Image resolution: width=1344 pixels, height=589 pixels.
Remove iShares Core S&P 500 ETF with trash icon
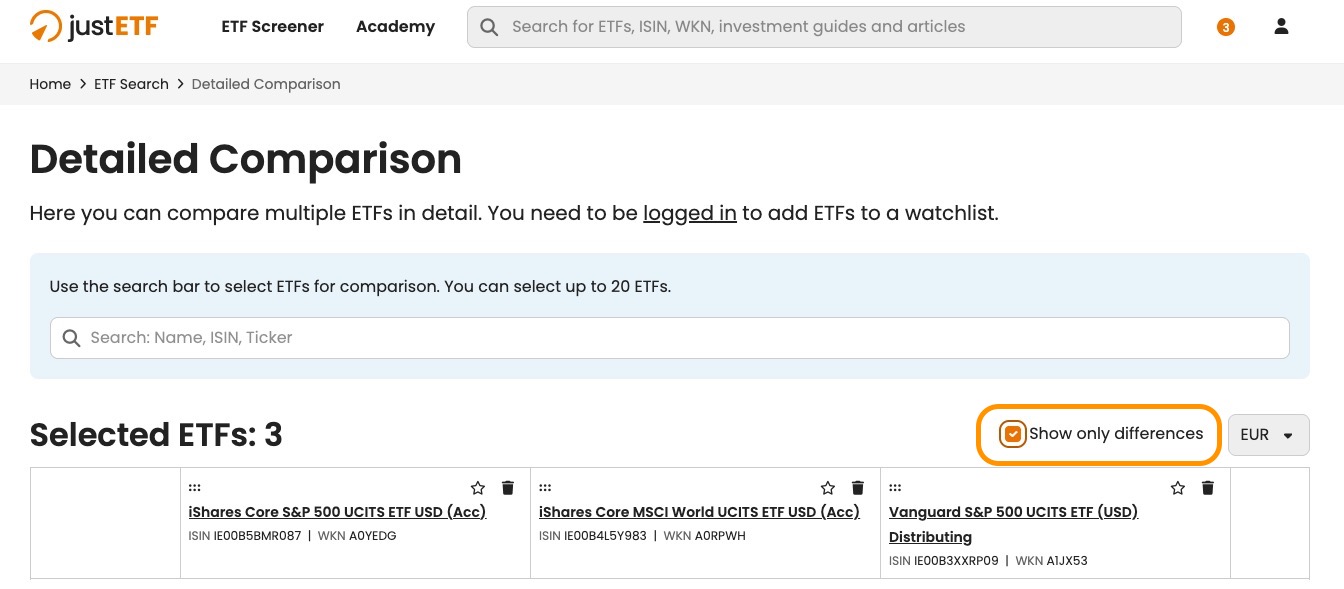point(508,488)
